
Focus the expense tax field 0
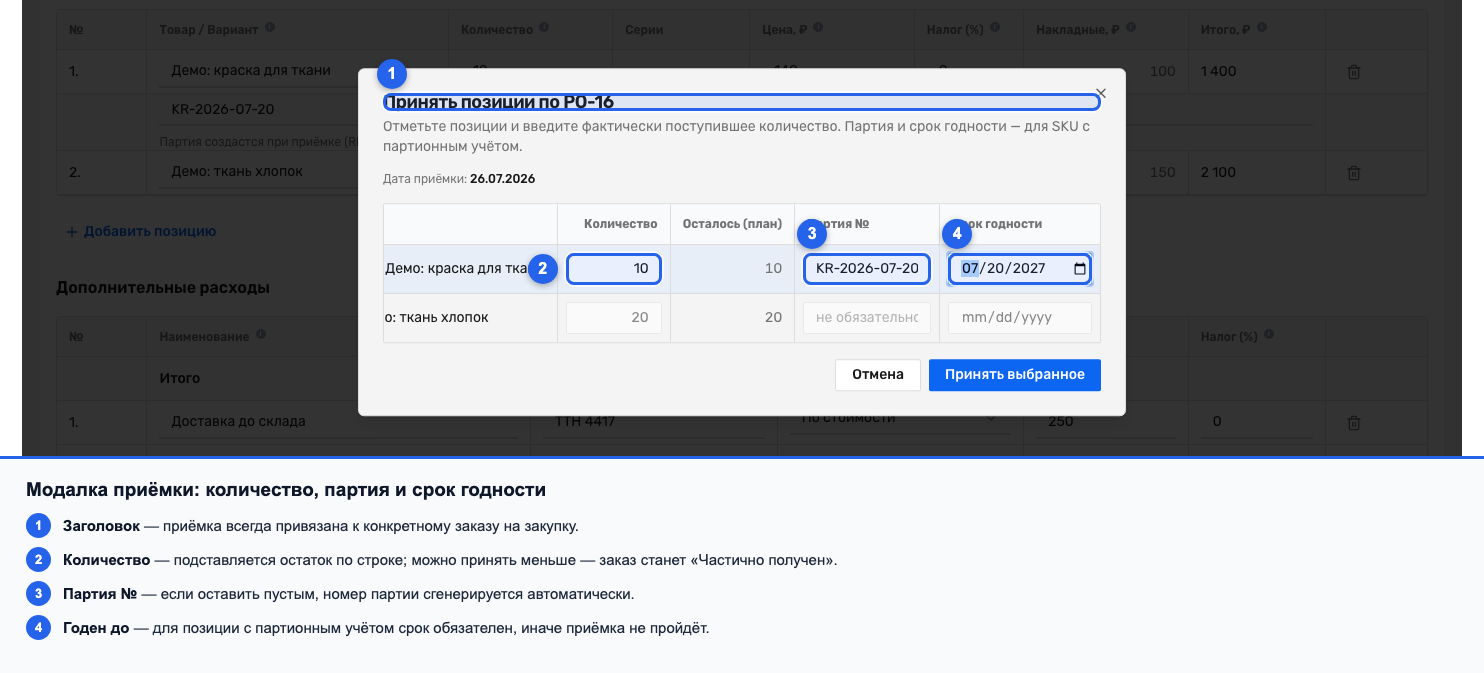(x=1259, y=421)
